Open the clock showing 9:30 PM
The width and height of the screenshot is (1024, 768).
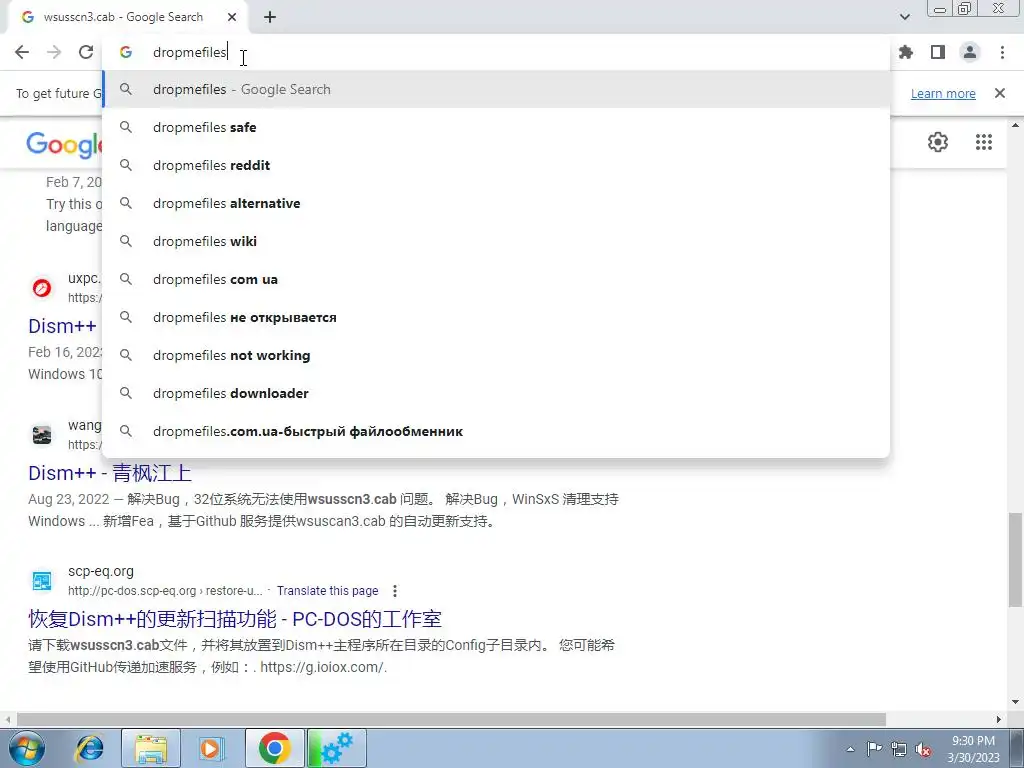pyautogui.click(x=973, y=749)
